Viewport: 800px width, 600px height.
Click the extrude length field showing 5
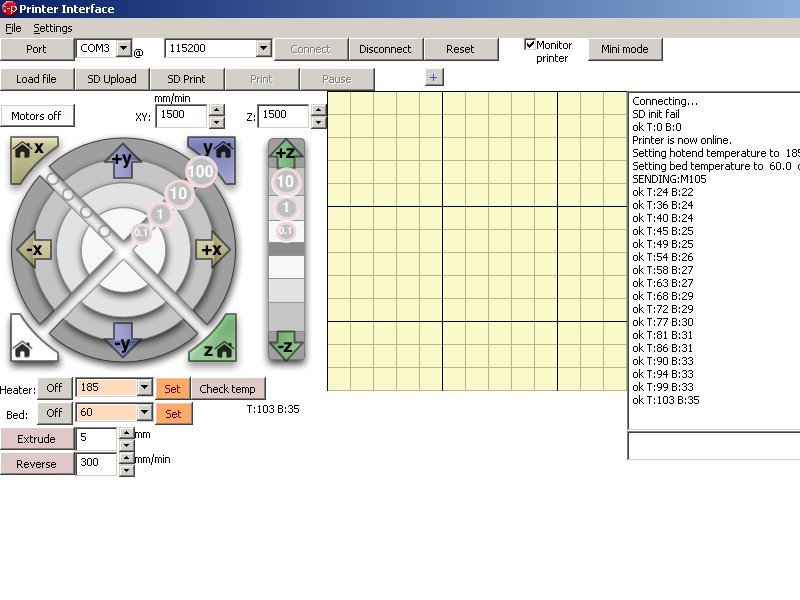[x=97, y=438]
